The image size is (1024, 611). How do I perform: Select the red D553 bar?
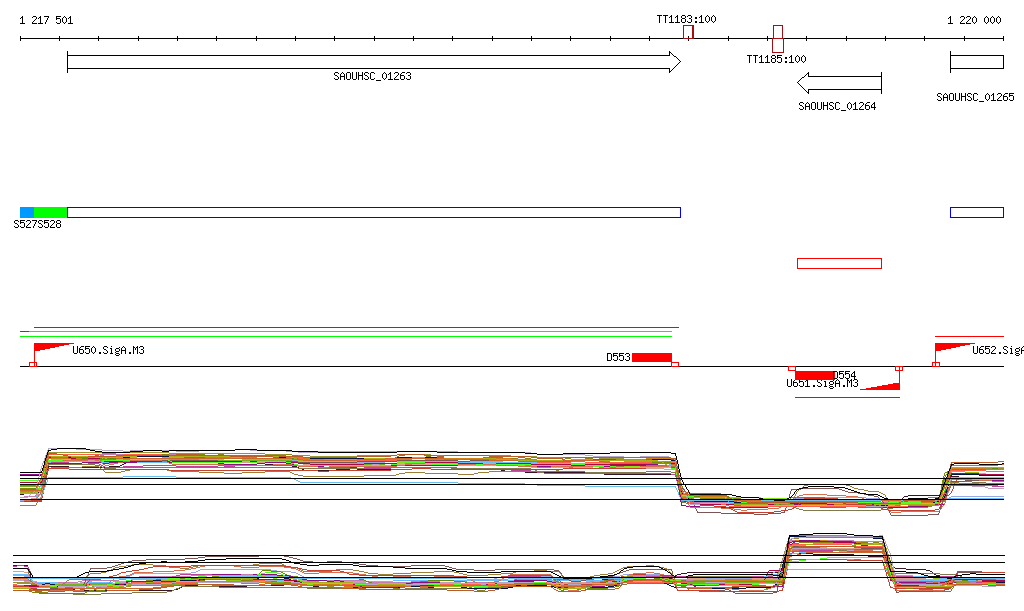pyautogui.click(x=651, y=357)
